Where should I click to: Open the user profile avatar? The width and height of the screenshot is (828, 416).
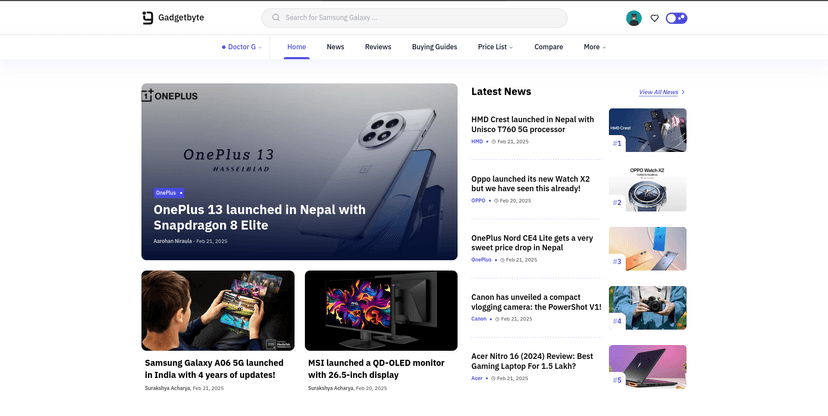(x=633, y=18)
